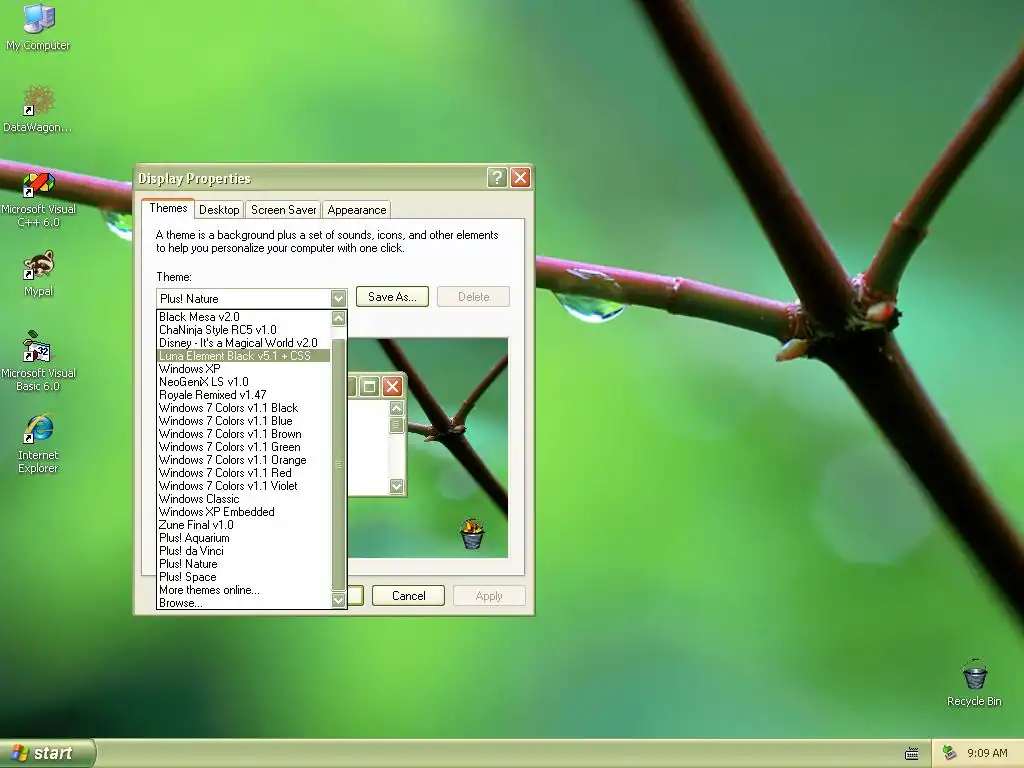
Task: Click the tray icon beside the clock
Action: click(x=949, y=753)
